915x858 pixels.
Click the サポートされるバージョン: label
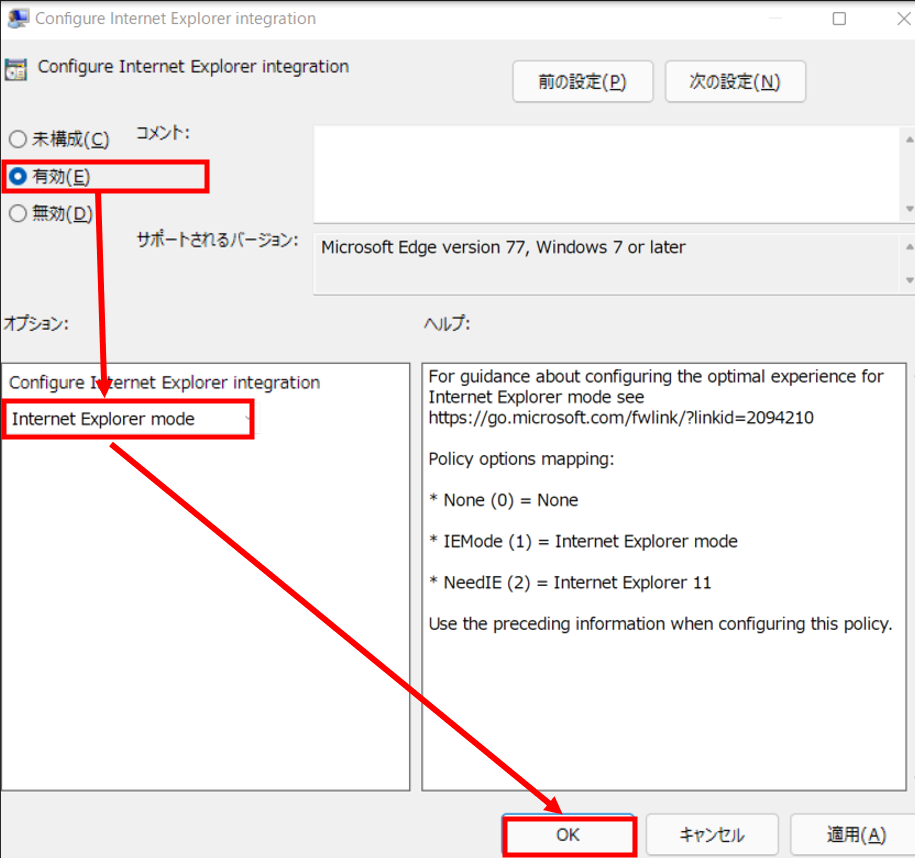218,239
